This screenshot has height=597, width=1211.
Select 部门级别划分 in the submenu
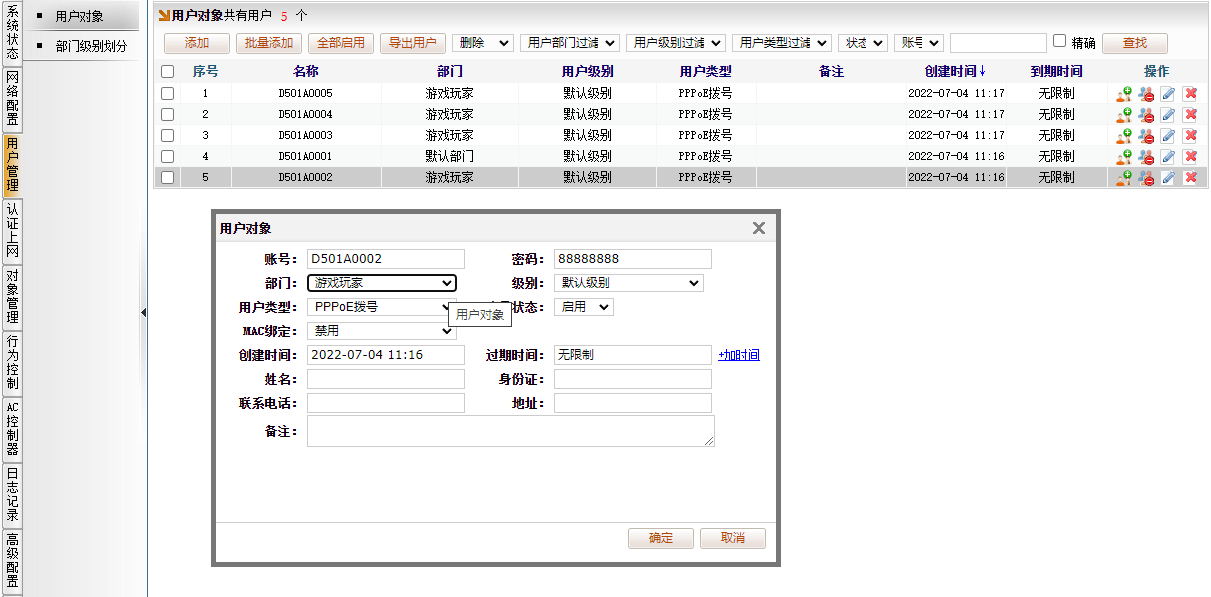point(91,46)
